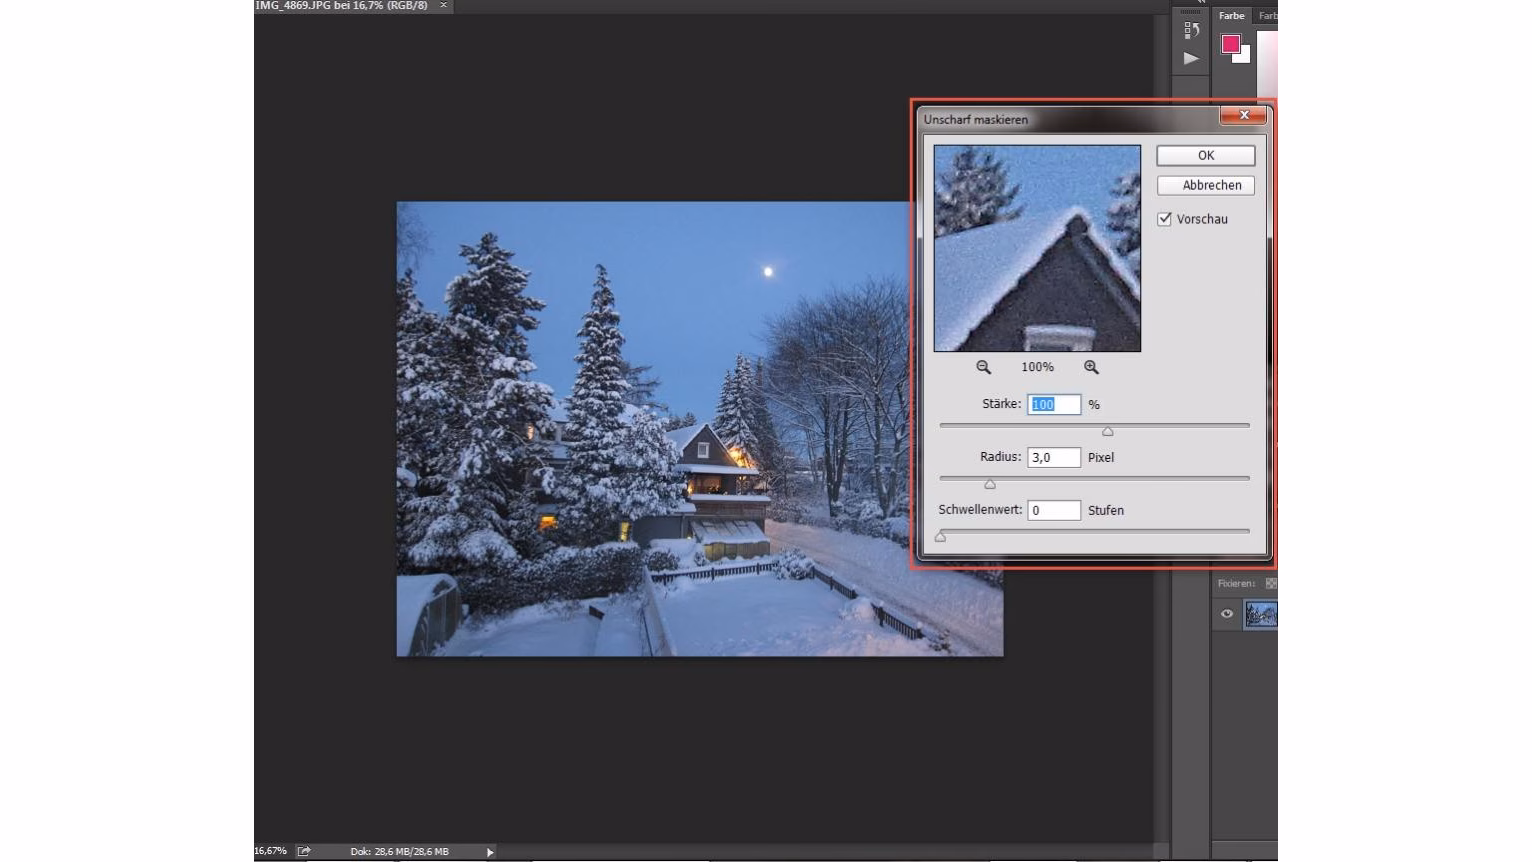1532x862 pixels.
Task: Click the Actions play triangle icon
Action: pyautogui.click(x=1190, y=58)
